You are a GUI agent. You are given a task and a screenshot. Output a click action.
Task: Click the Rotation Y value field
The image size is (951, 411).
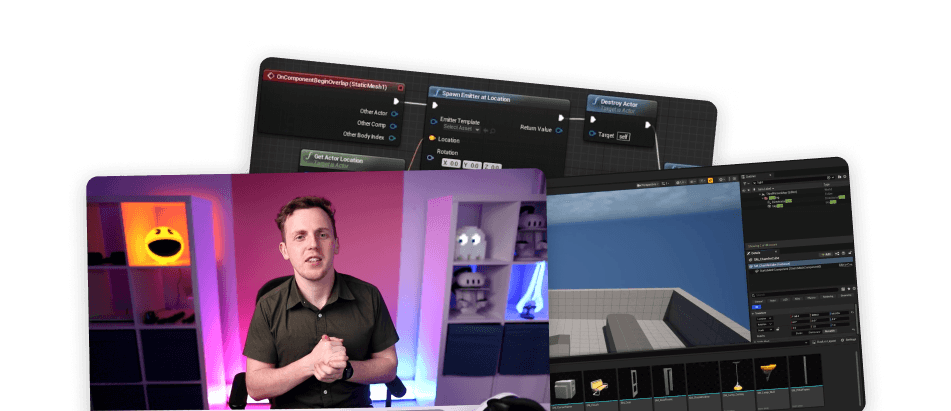471,165
